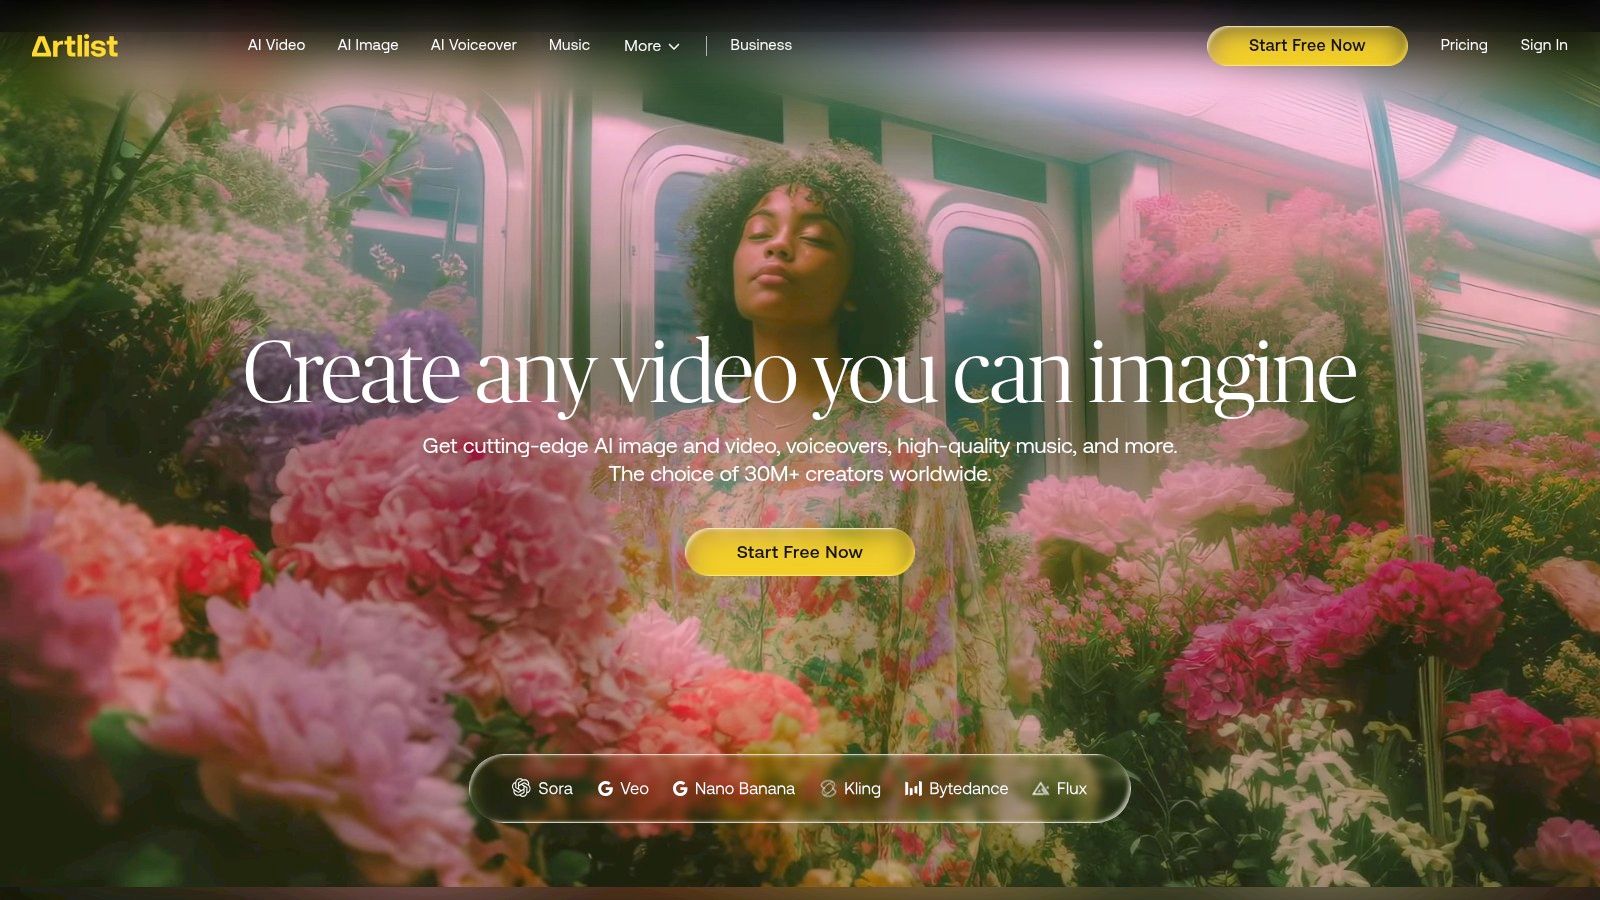Open the AI Video menu item

(x=276, y=45)
